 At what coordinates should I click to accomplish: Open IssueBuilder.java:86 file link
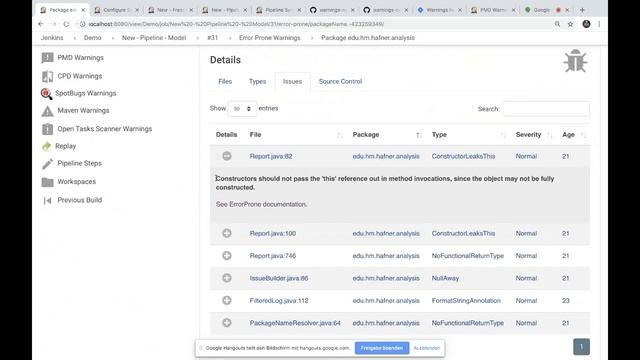pos(279,278)
